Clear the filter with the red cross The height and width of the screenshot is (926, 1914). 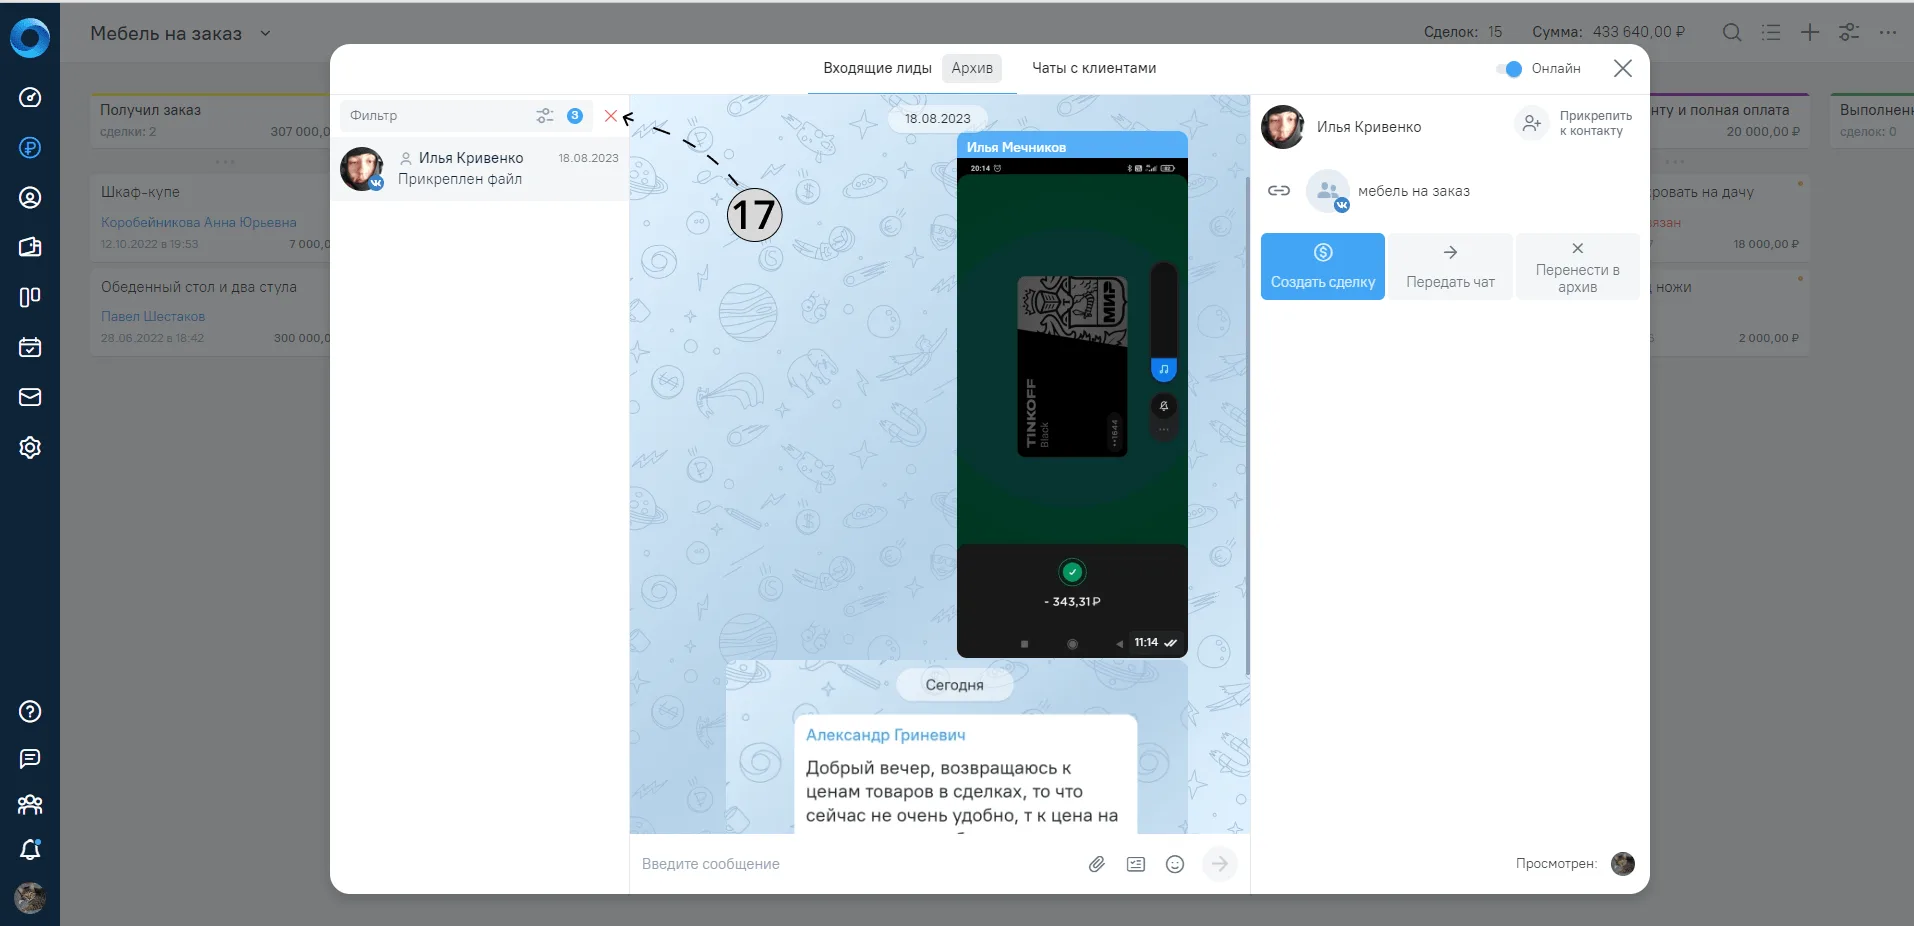click(611, 116)
